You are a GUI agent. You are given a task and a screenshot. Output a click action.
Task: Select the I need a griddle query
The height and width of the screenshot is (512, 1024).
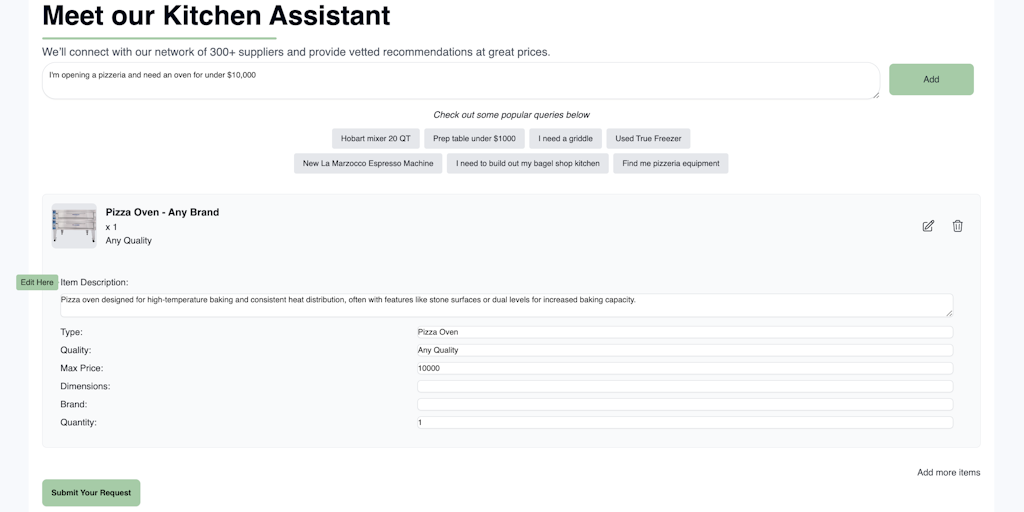[566, 138]
